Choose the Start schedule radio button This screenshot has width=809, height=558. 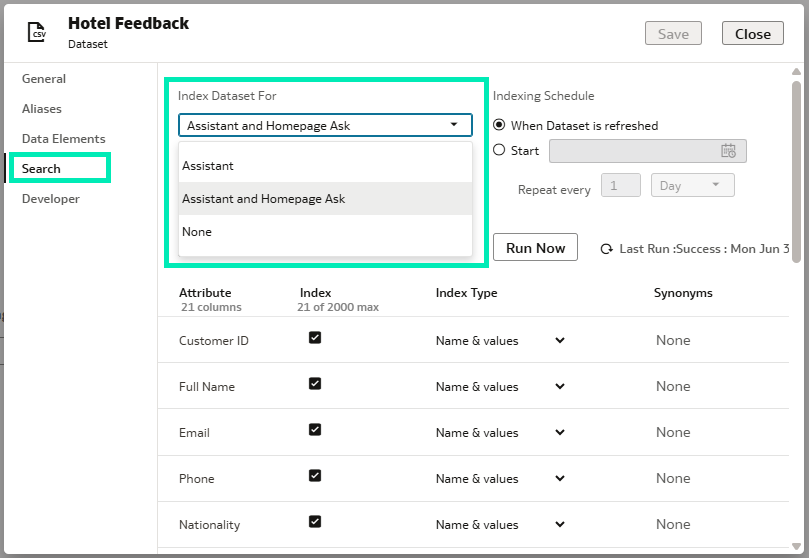[500, 151]
